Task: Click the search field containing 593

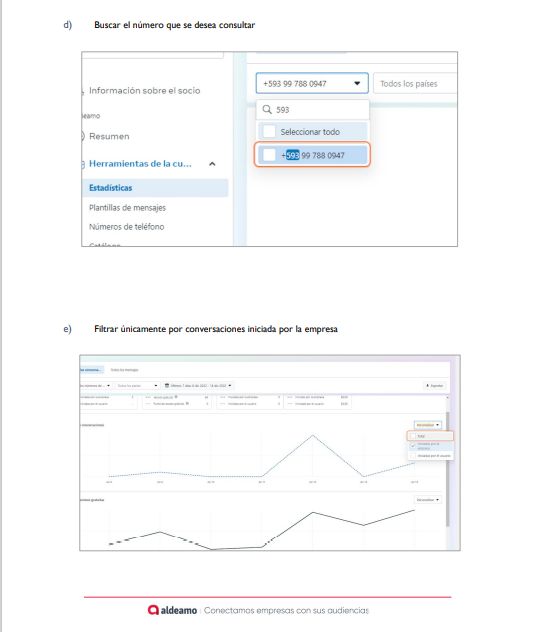Action: pyautogui.click(x=313, y=110)
